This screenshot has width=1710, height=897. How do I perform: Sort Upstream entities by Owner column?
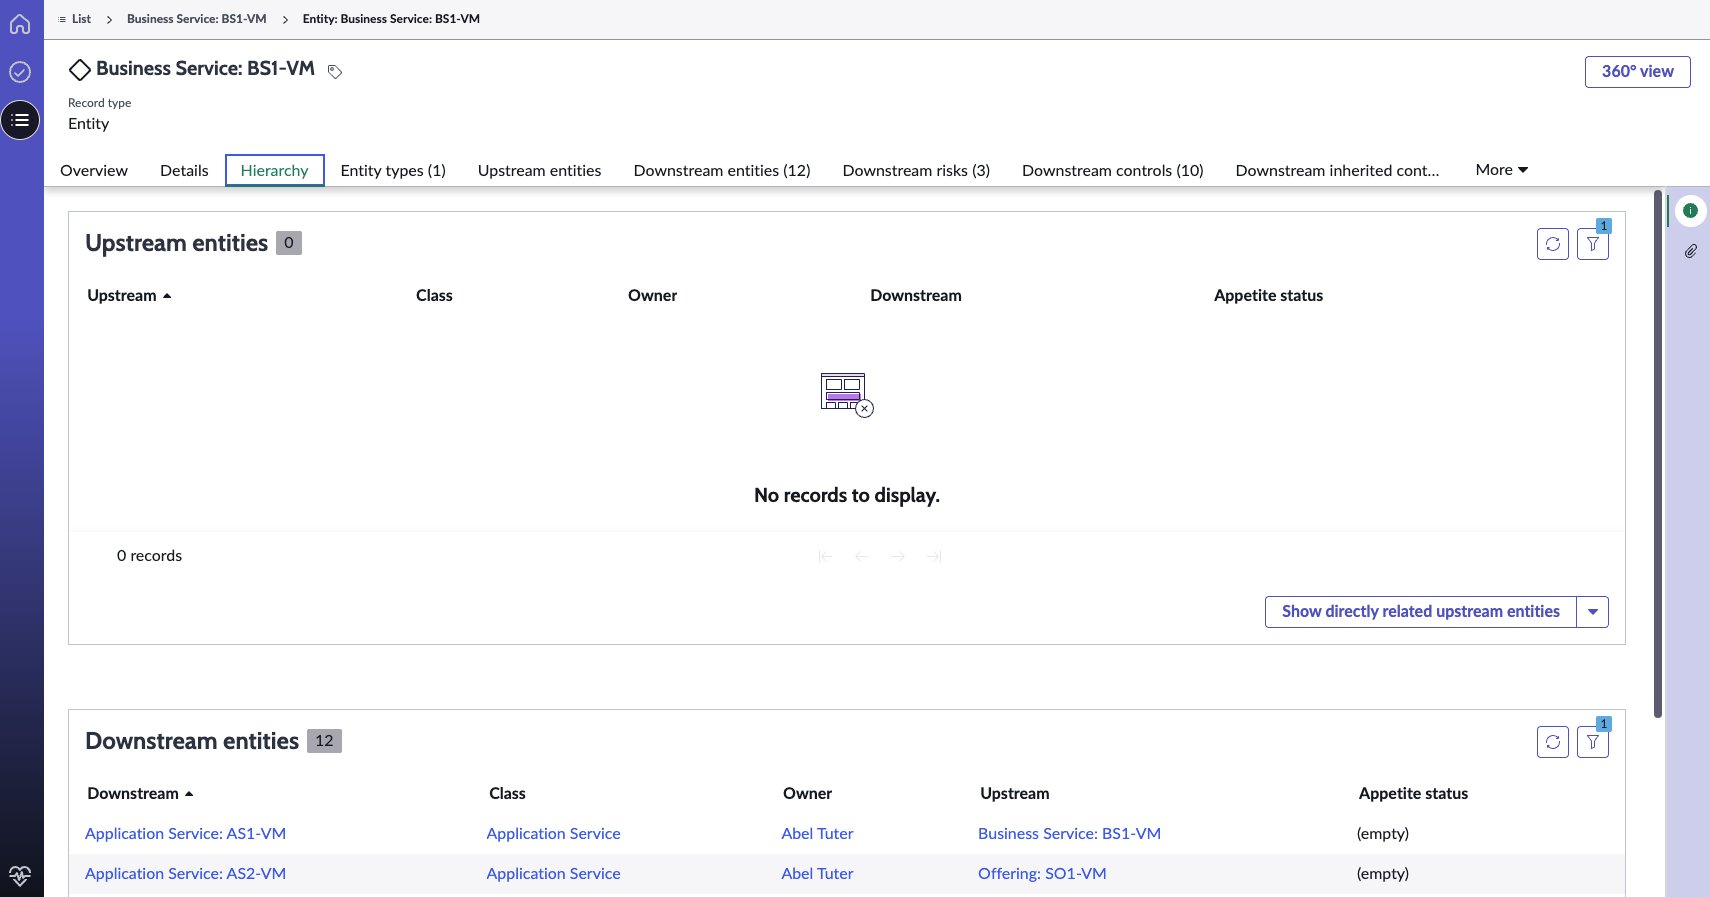tap(652, 296)
